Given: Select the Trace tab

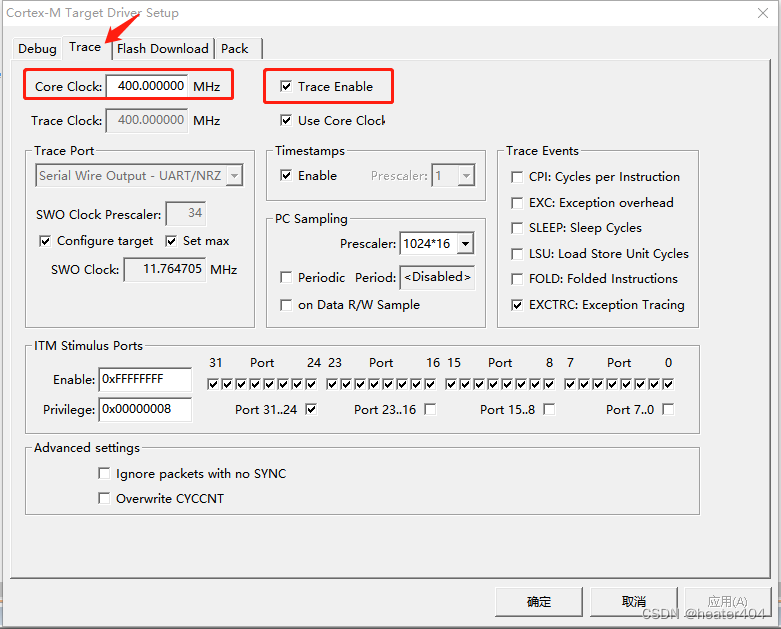Looking at the screenshot, I should pyautogui.click(x=85, y=47).
